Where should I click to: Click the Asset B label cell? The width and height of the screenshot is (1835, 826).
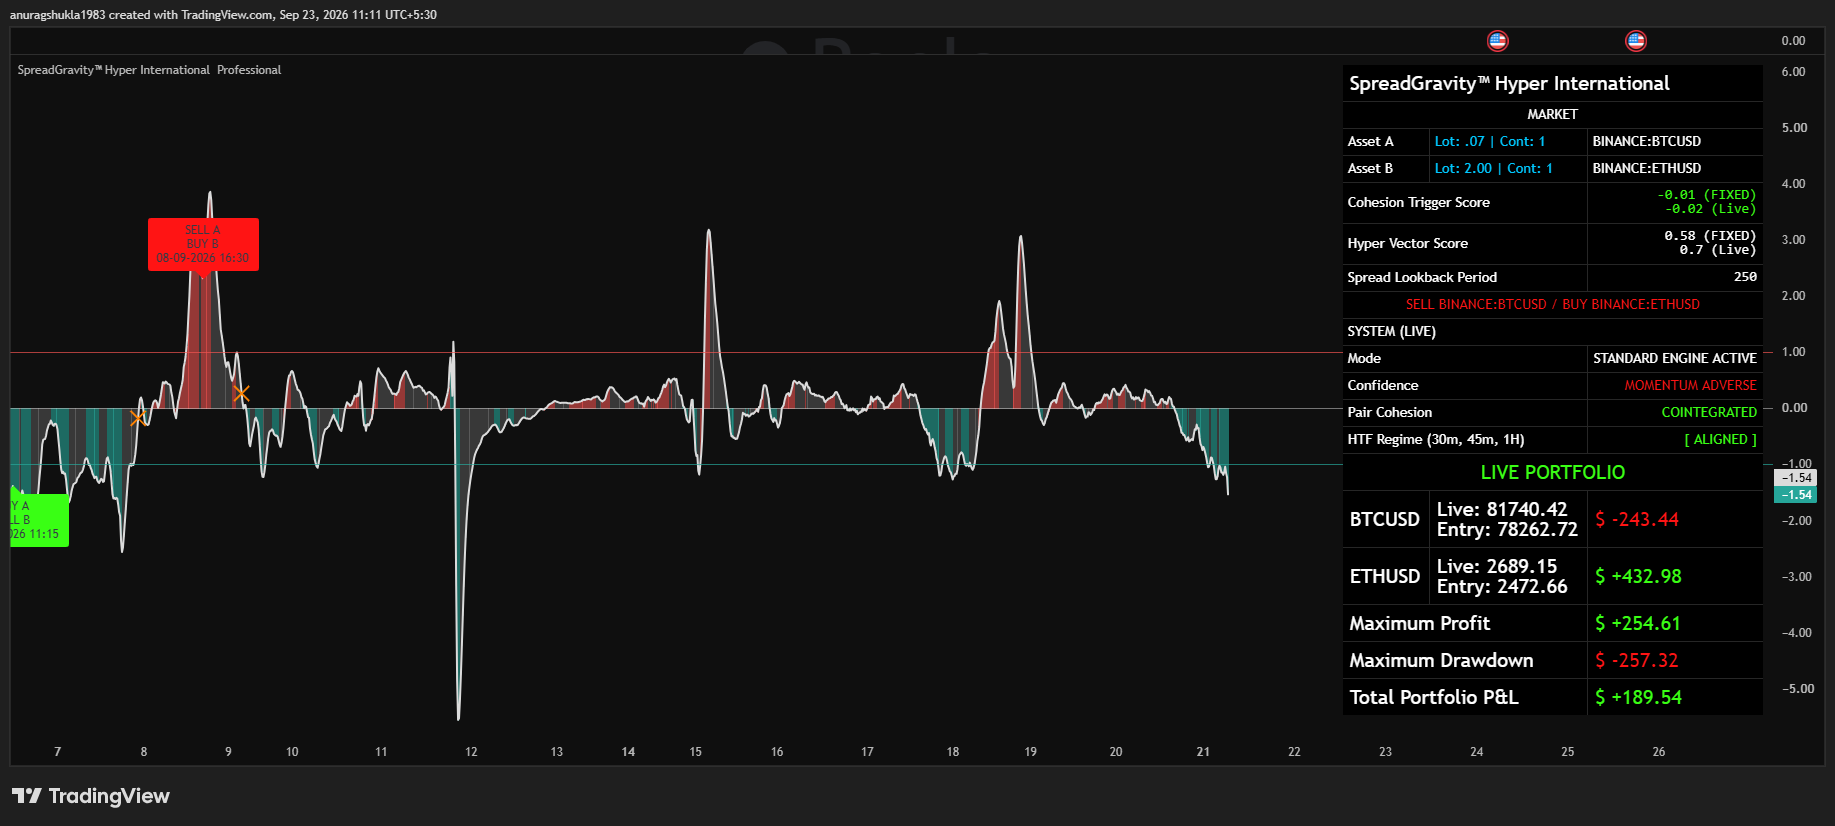[x=1385, y=169]
